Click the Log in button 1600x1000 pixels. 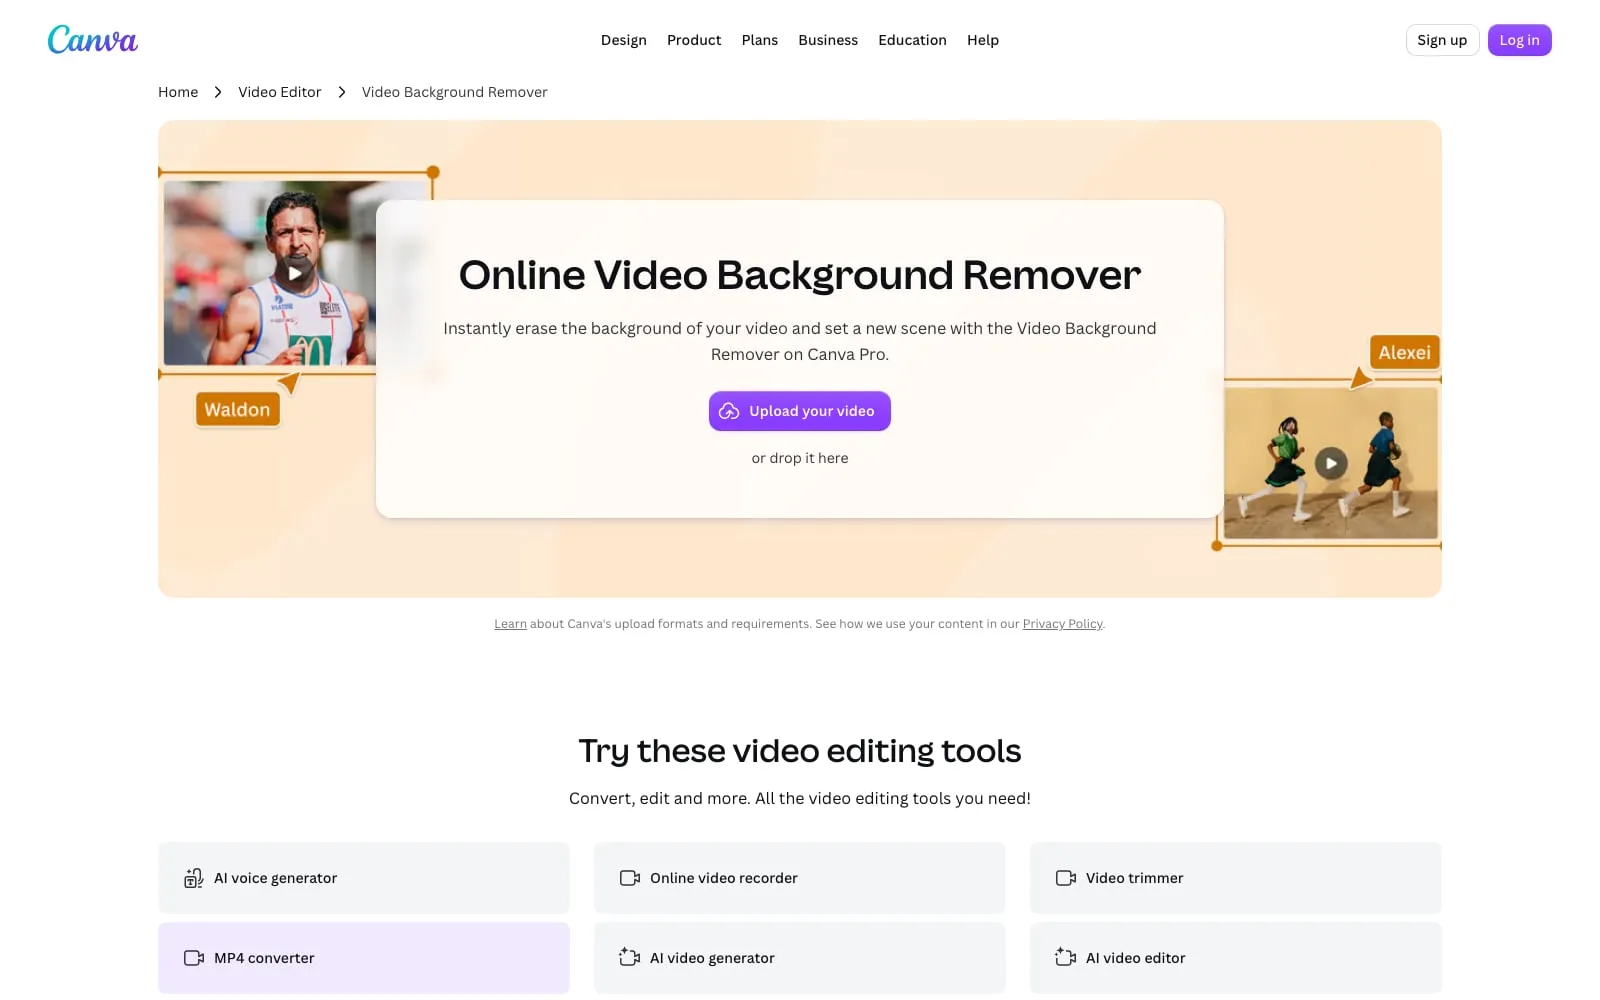click(x=1519, y=40)
